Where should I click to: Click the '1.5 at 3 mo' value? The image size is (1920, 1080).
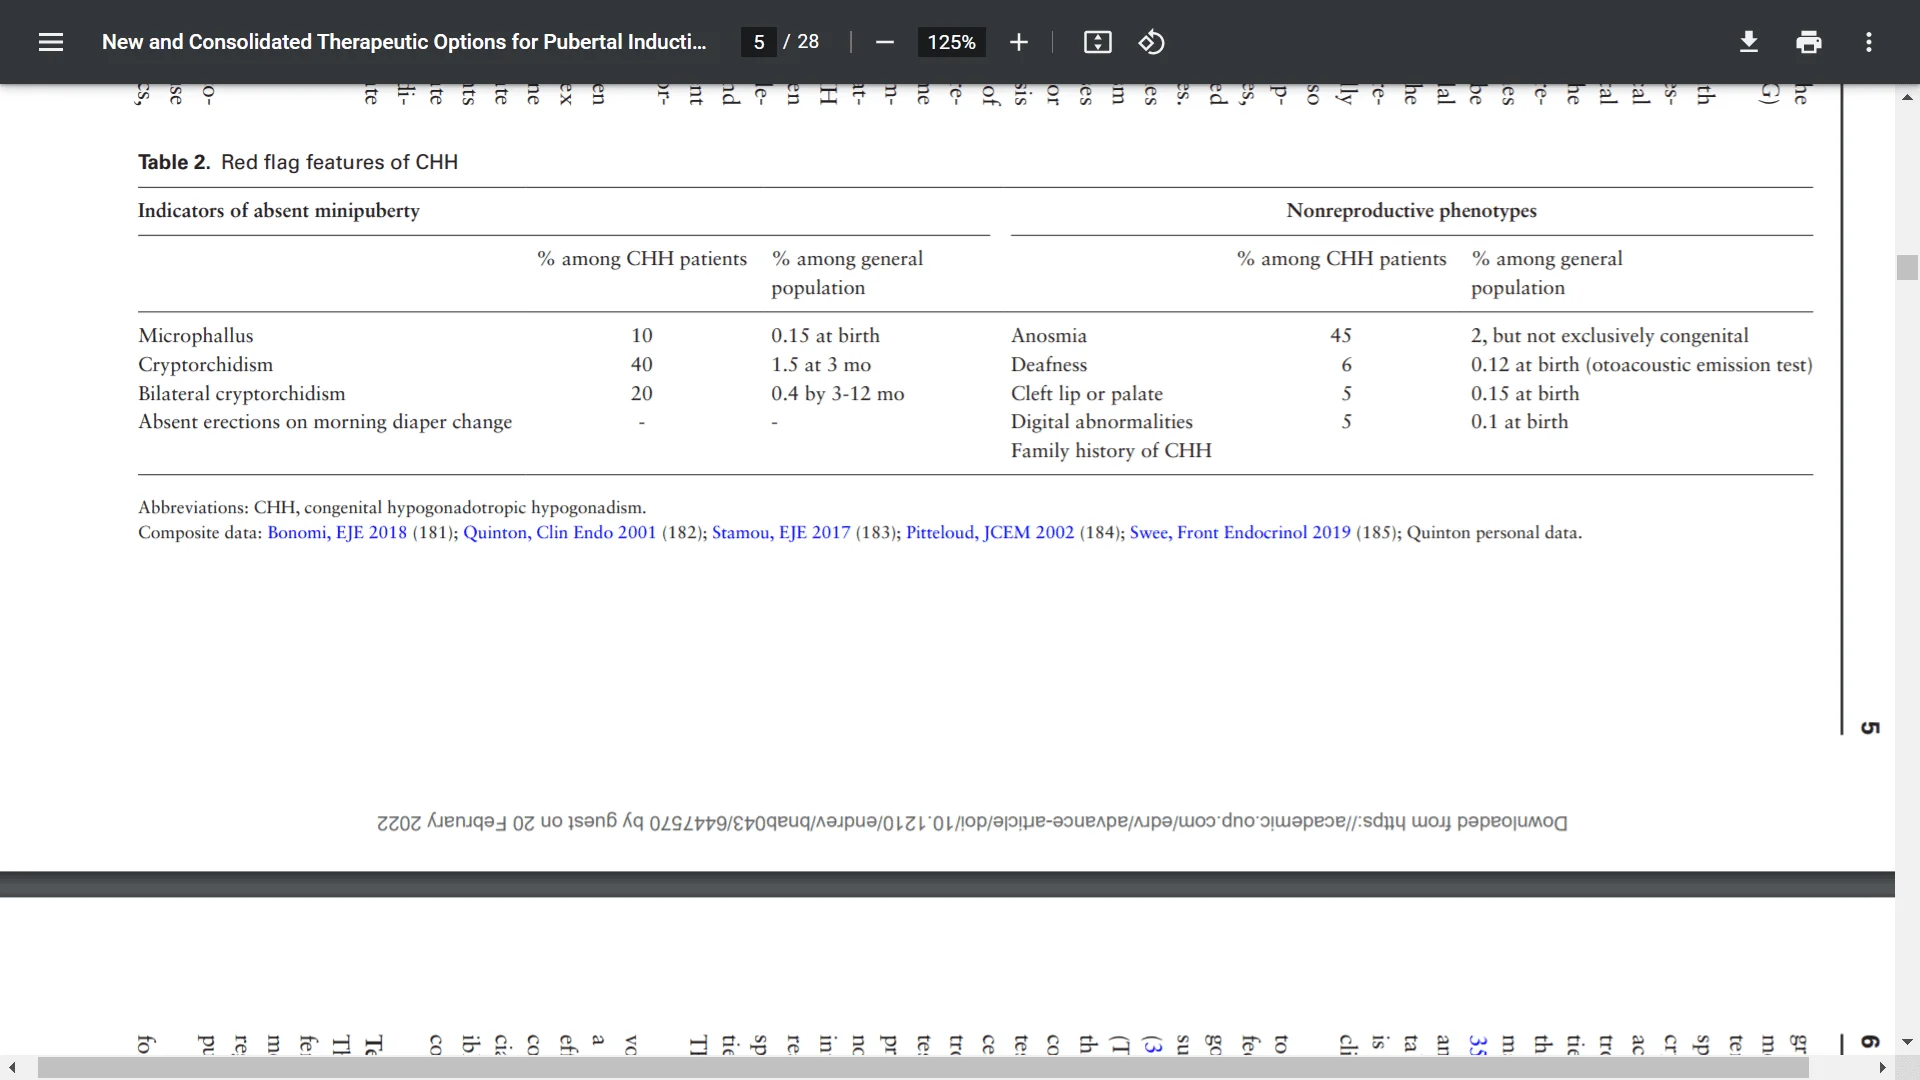821,365
